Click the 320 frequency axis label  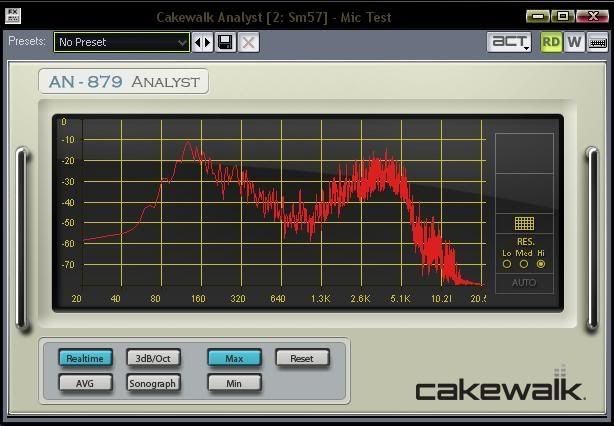(238, 298)
